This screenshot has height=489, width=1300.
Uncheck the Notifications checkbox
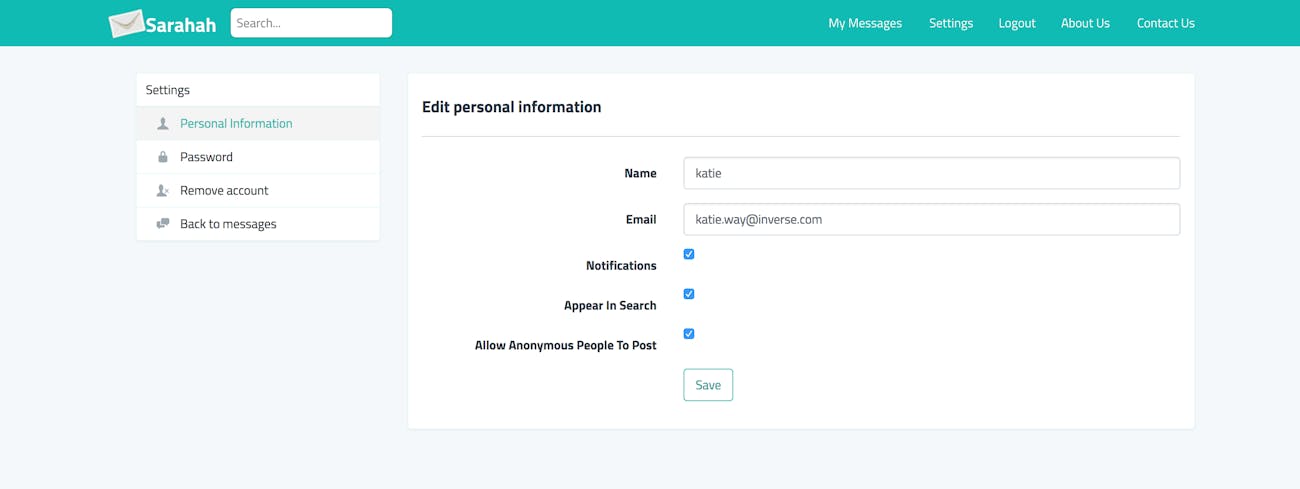[x=689, y=254]
